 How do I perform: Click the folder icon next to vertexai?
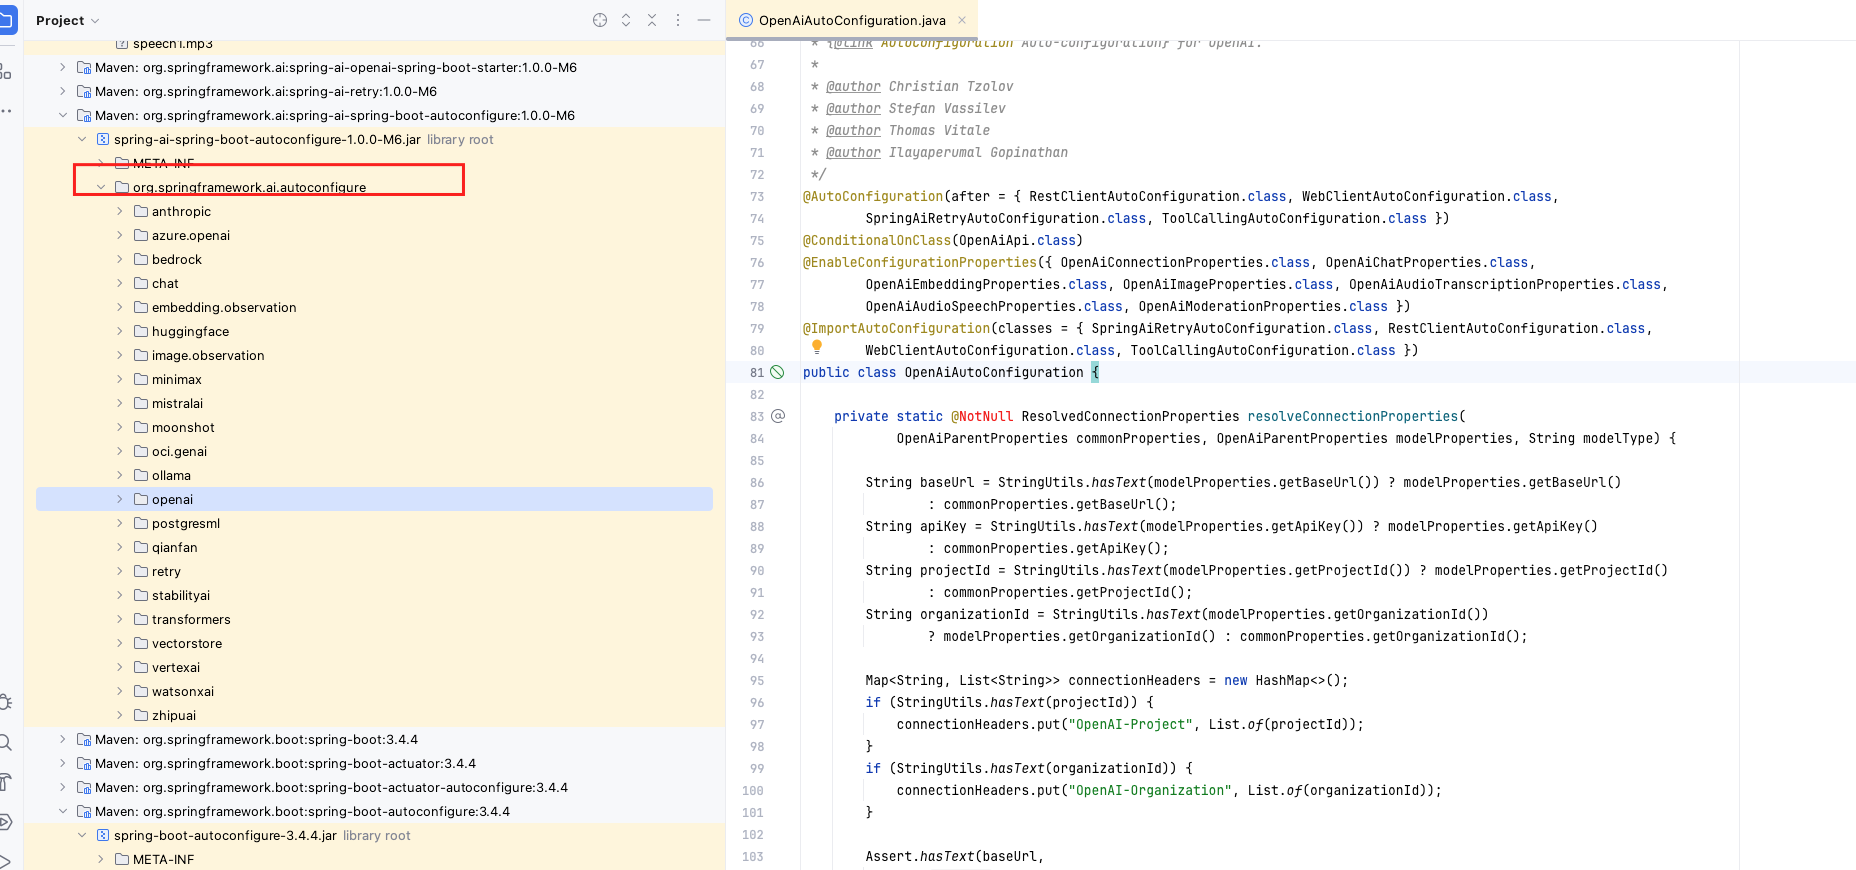click(141, 668)
